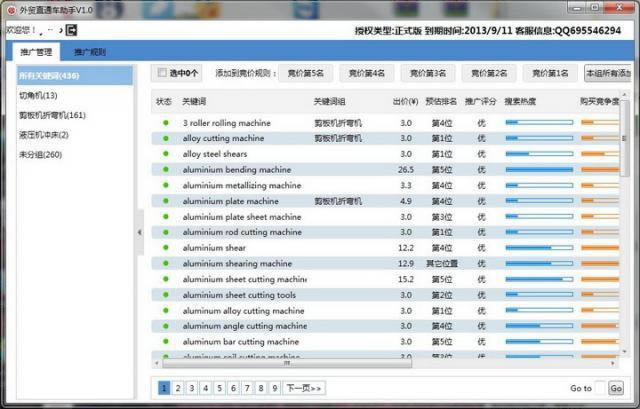Click the logout icon beside the welcome text
The height and width of the screenshot is (409, 640).
(x=72, y=30)
